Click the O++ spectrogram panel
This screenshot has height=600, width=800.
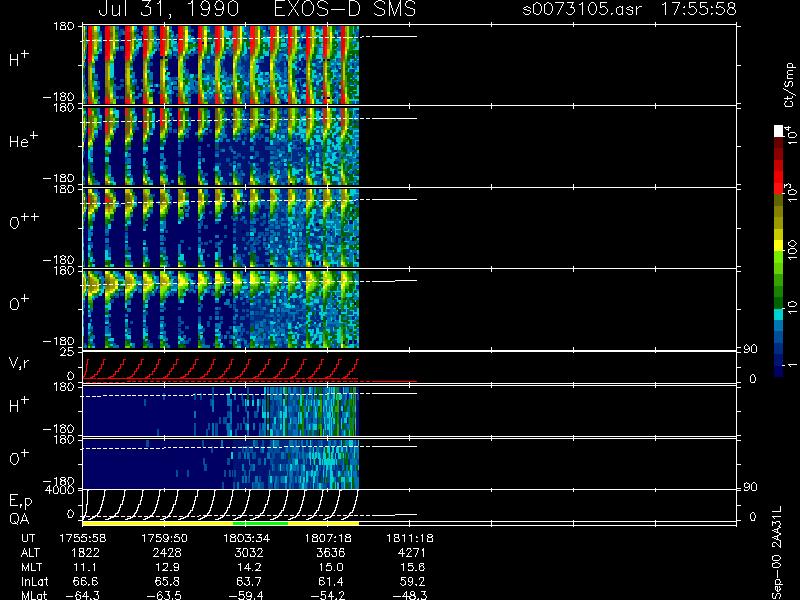(x=221, y=228)
